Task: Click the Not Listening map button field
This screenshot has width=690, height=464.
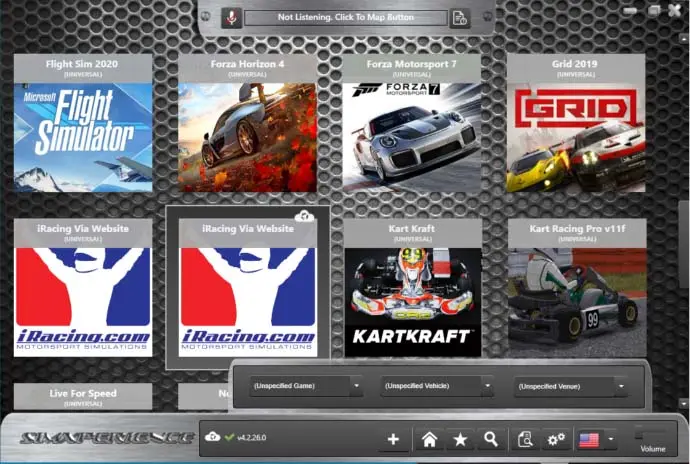Action: [346, 18]
